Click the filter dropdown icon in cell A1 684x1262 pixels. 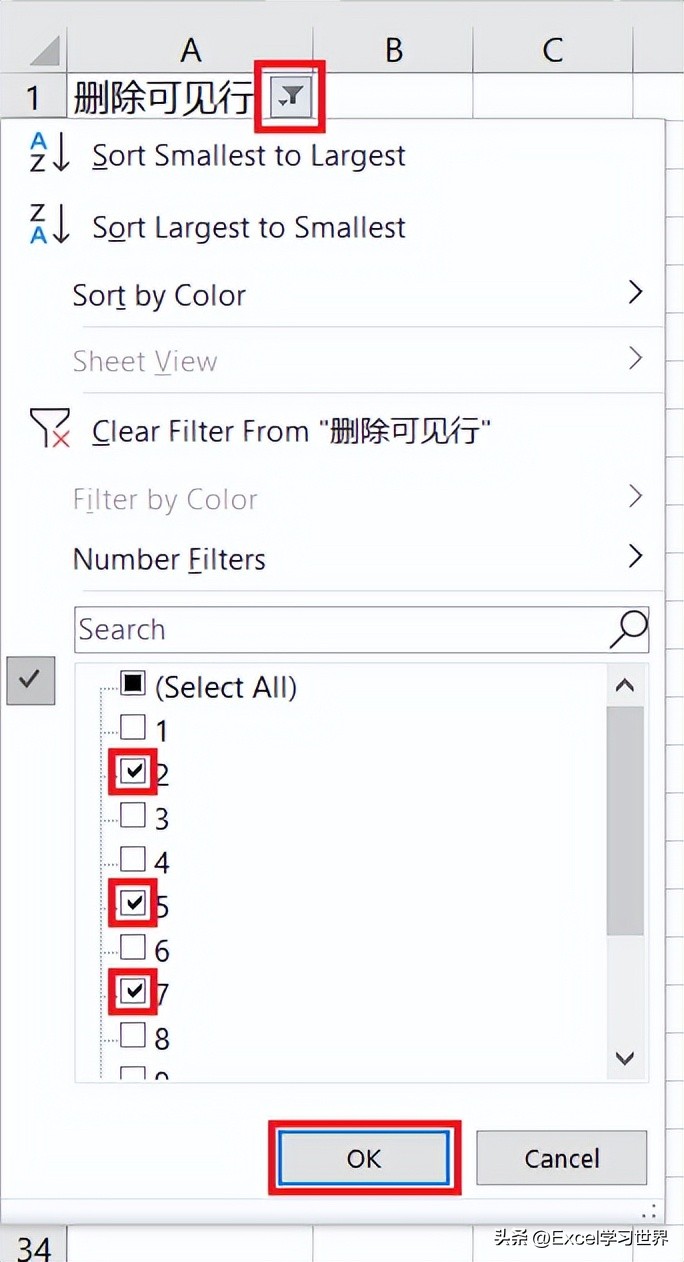pyautogui.click(x=292, y=97)
